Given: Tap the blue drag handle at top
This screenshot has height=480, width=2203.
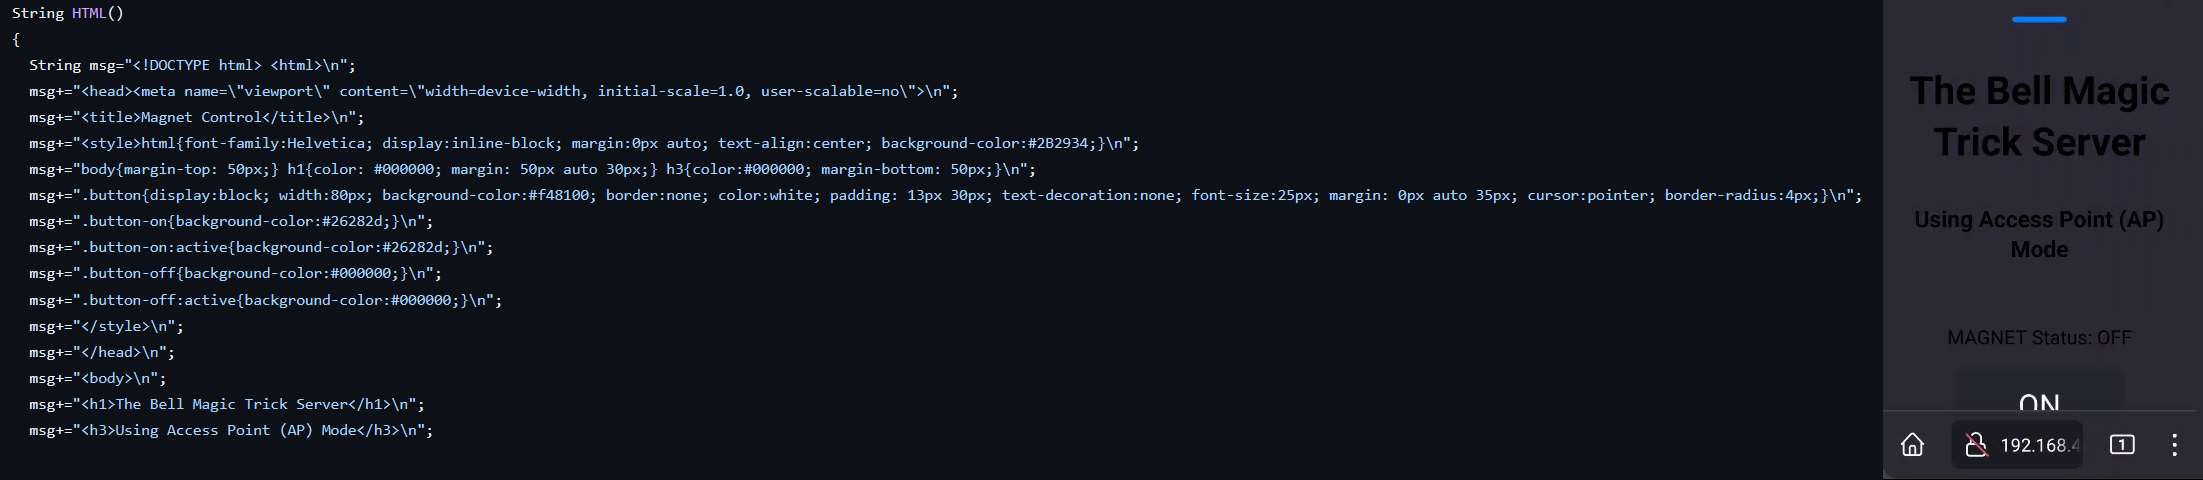Looking at the screenshot, I should pyautogui.click(x=2039, y=19).
